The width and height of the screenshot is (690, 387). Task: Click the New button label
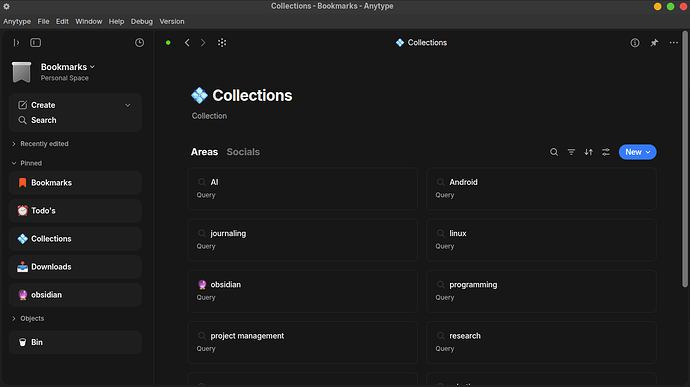pyautogui.click(x=633, y=152)
